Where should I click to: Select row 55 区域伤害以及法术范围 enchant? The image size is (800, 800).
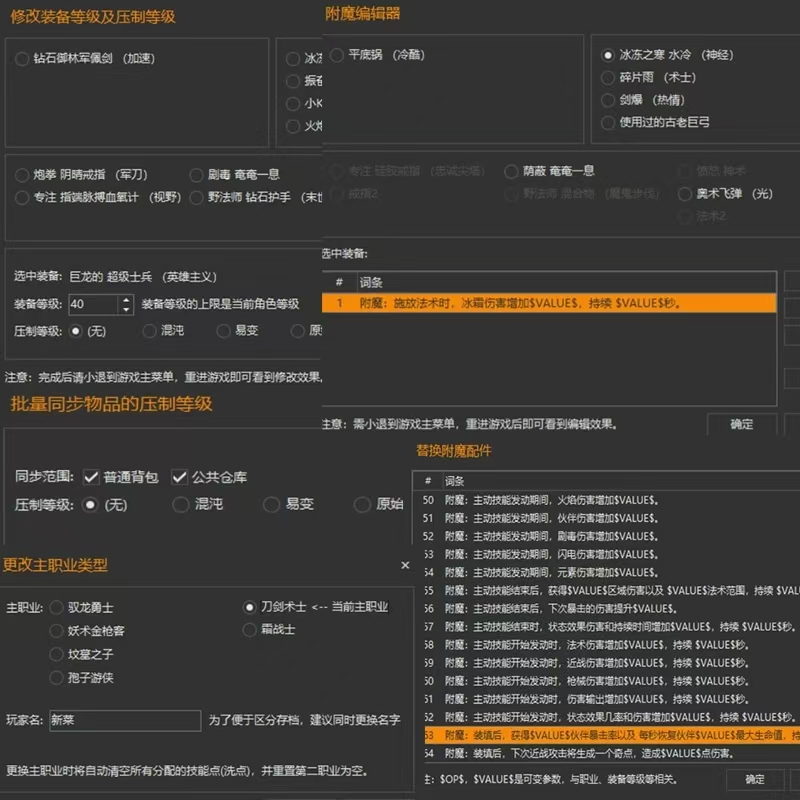611,591
